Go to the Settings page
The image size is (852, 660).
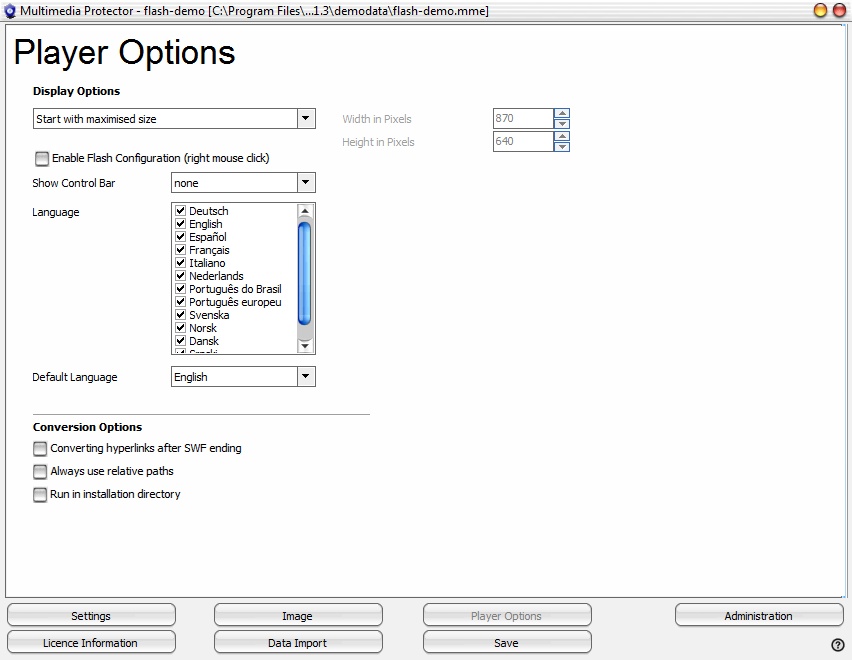(x=91, y=616)
